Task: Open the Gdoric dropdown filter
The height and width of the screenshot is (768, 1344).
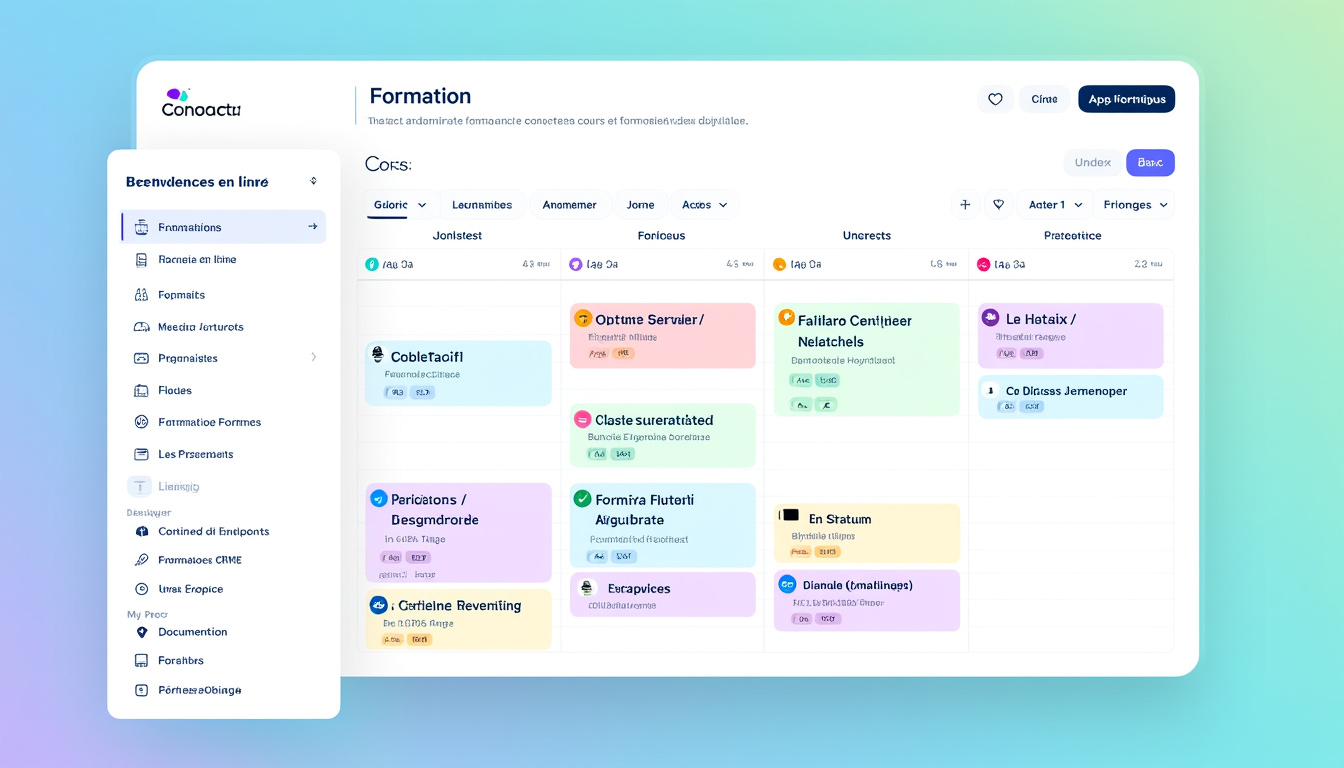Action: click(x=400, y=205)
